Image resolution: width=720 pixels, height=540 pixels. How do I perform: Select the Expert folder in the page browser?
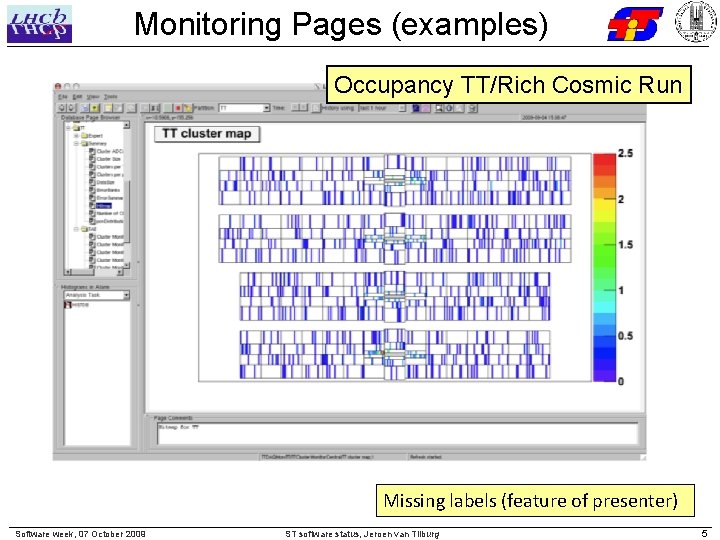pyautogui.click(x=92, y=136)
